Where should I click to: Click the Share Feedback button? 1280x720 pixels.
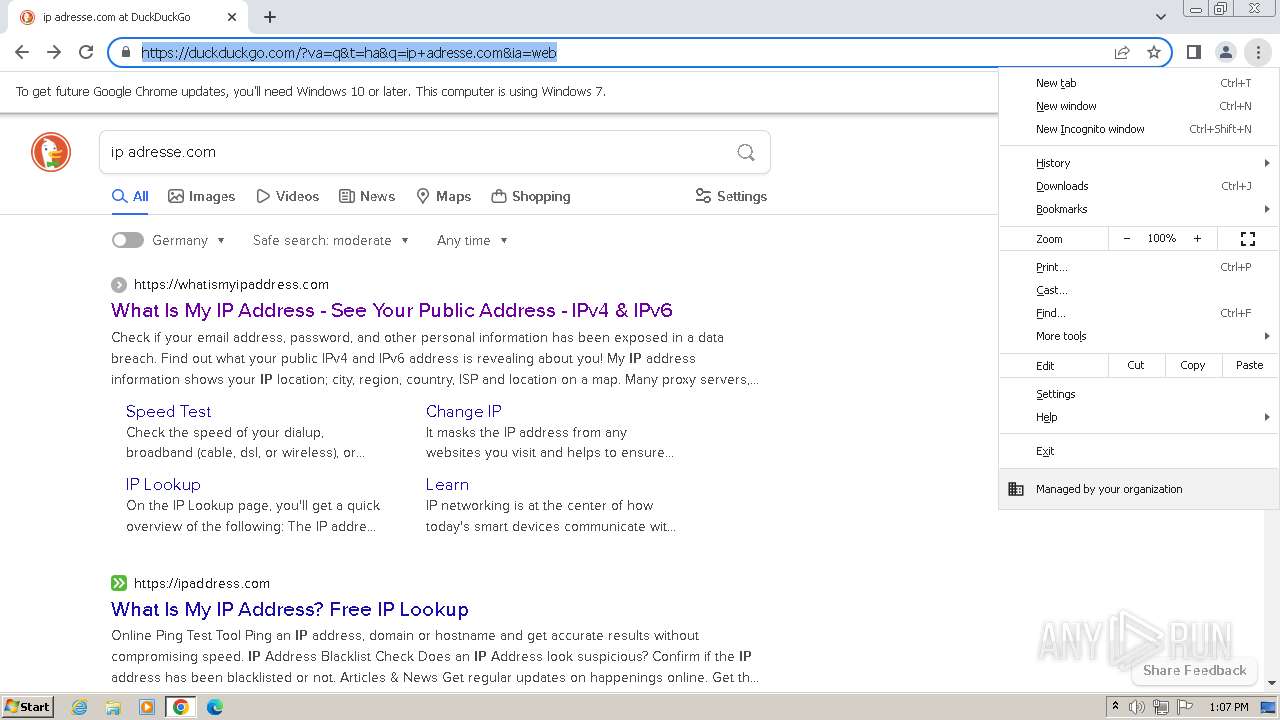(x=1195, y=670)
